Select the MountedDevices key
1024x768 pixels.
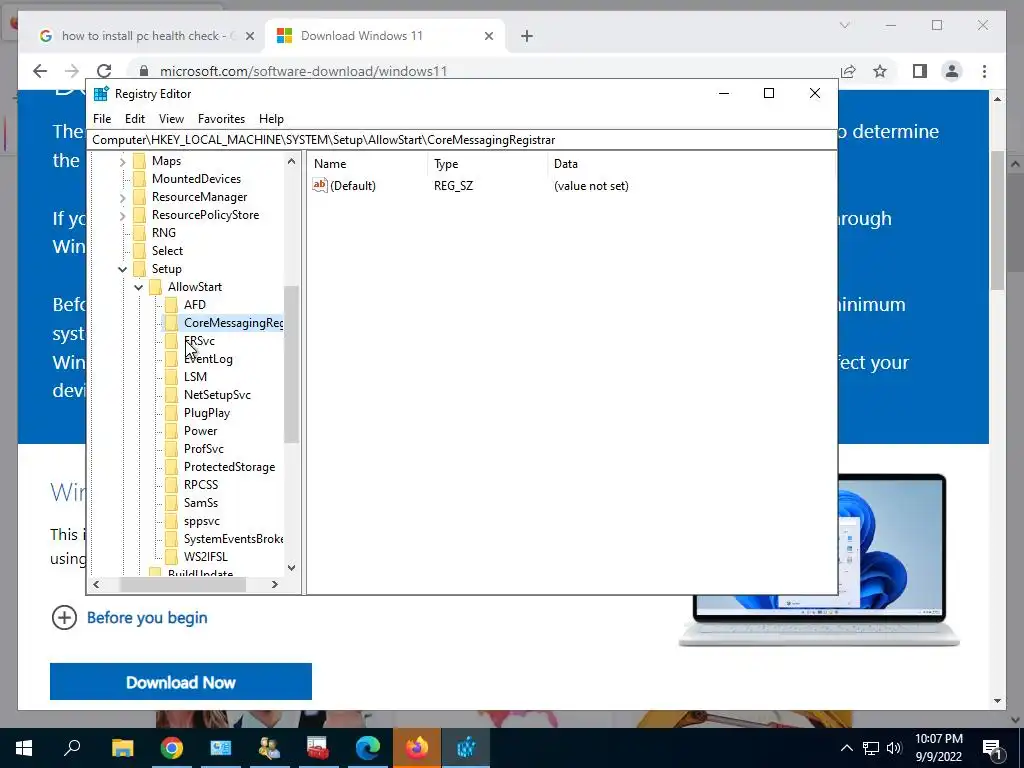pyautogui.click(x=196, y=179)
